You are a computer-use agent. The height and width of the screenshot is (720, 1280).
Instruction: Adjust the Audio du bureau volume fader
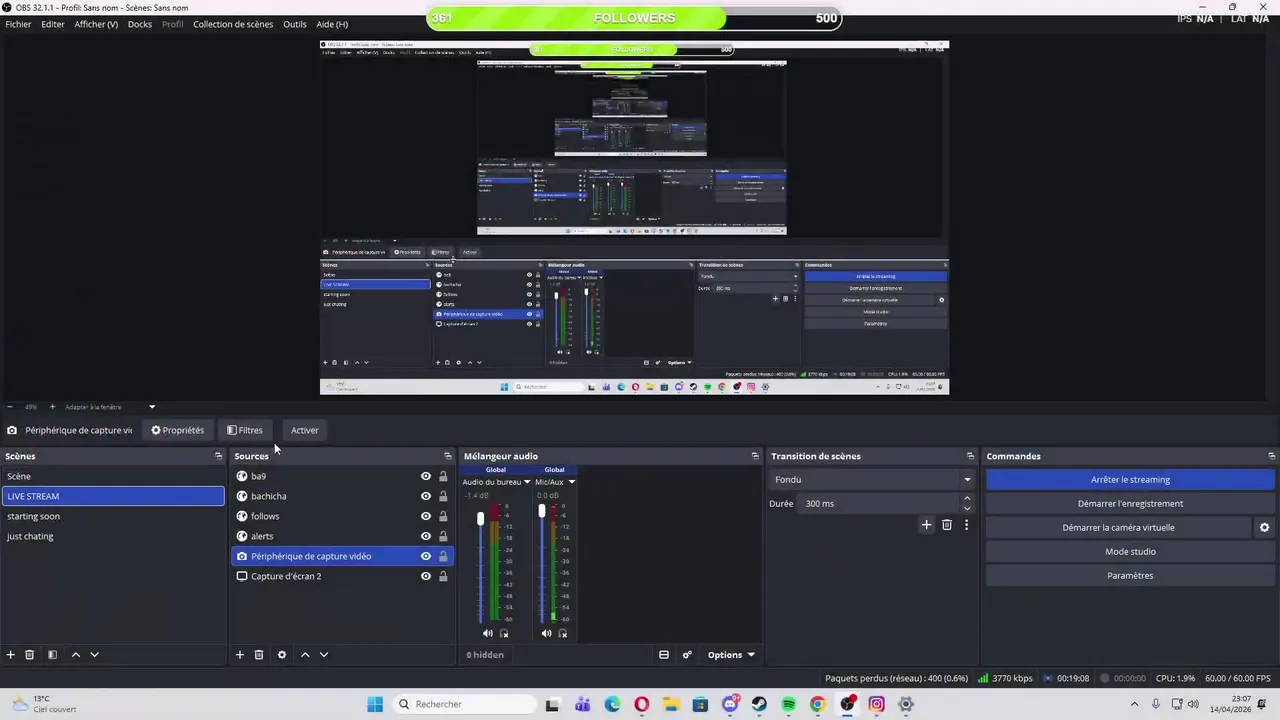480,519
